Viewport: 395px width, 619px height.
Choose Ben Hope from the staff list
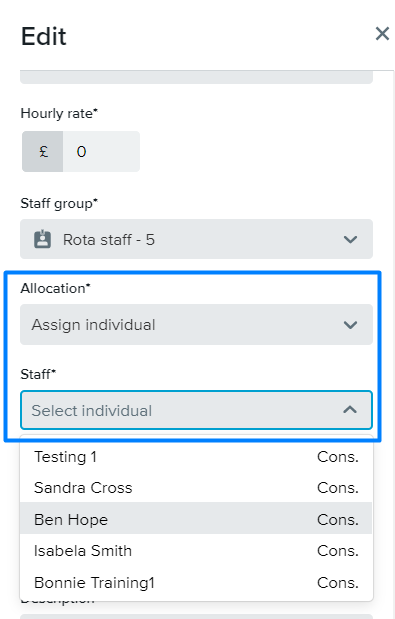coord(196,518)
